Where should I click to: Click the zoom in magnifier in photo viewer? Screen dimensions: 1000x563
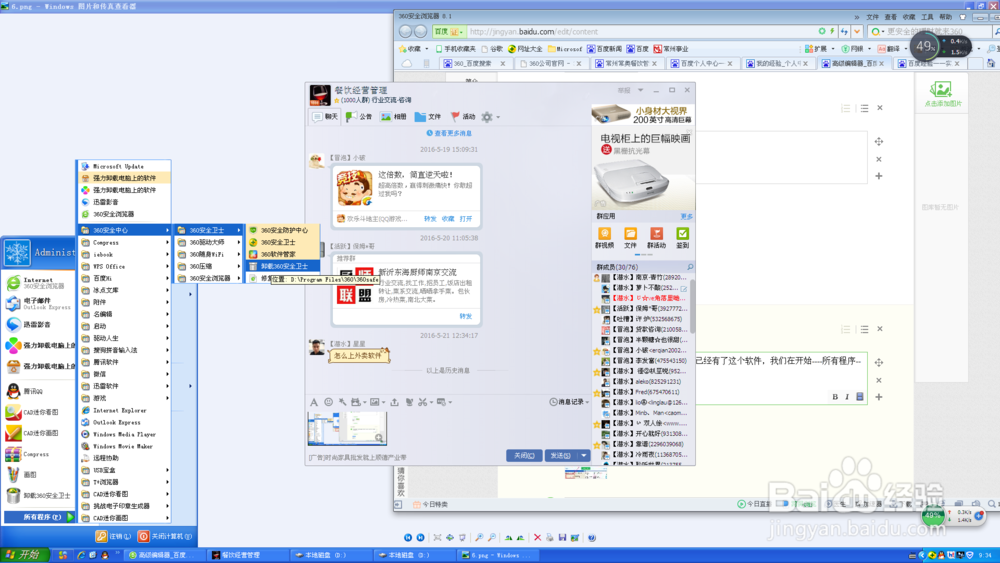[x=479, y=537]
